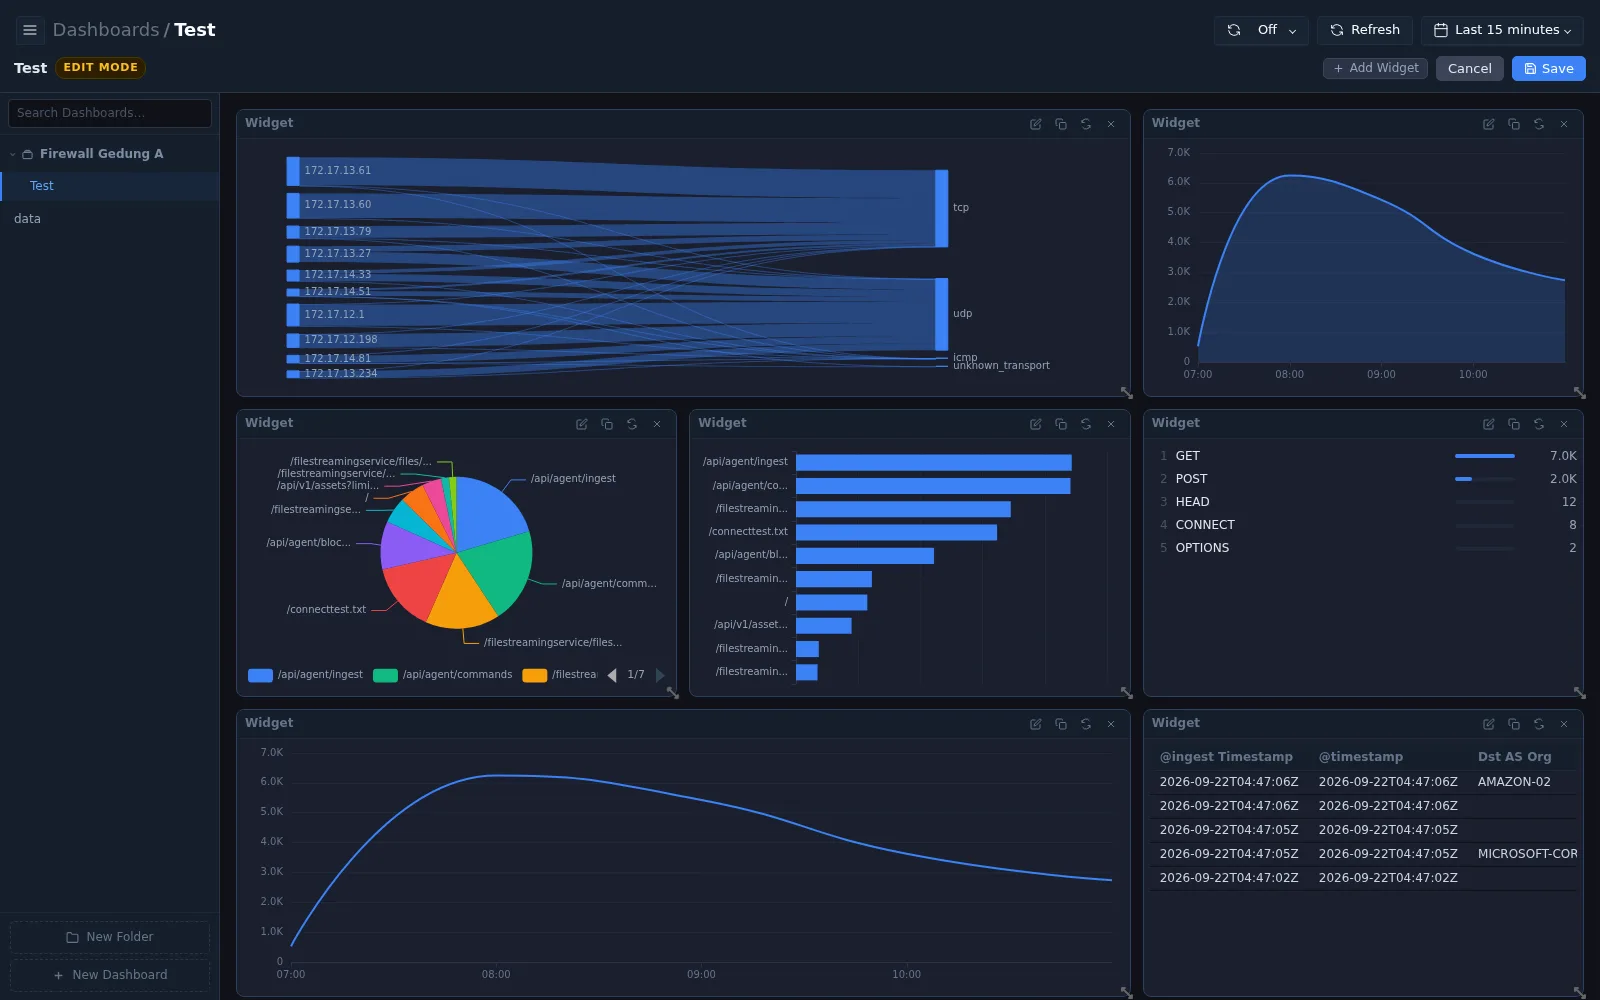
Task: Grab resize handle of pie chart widget
Action: pyautogui.click(x=673, y=692)
